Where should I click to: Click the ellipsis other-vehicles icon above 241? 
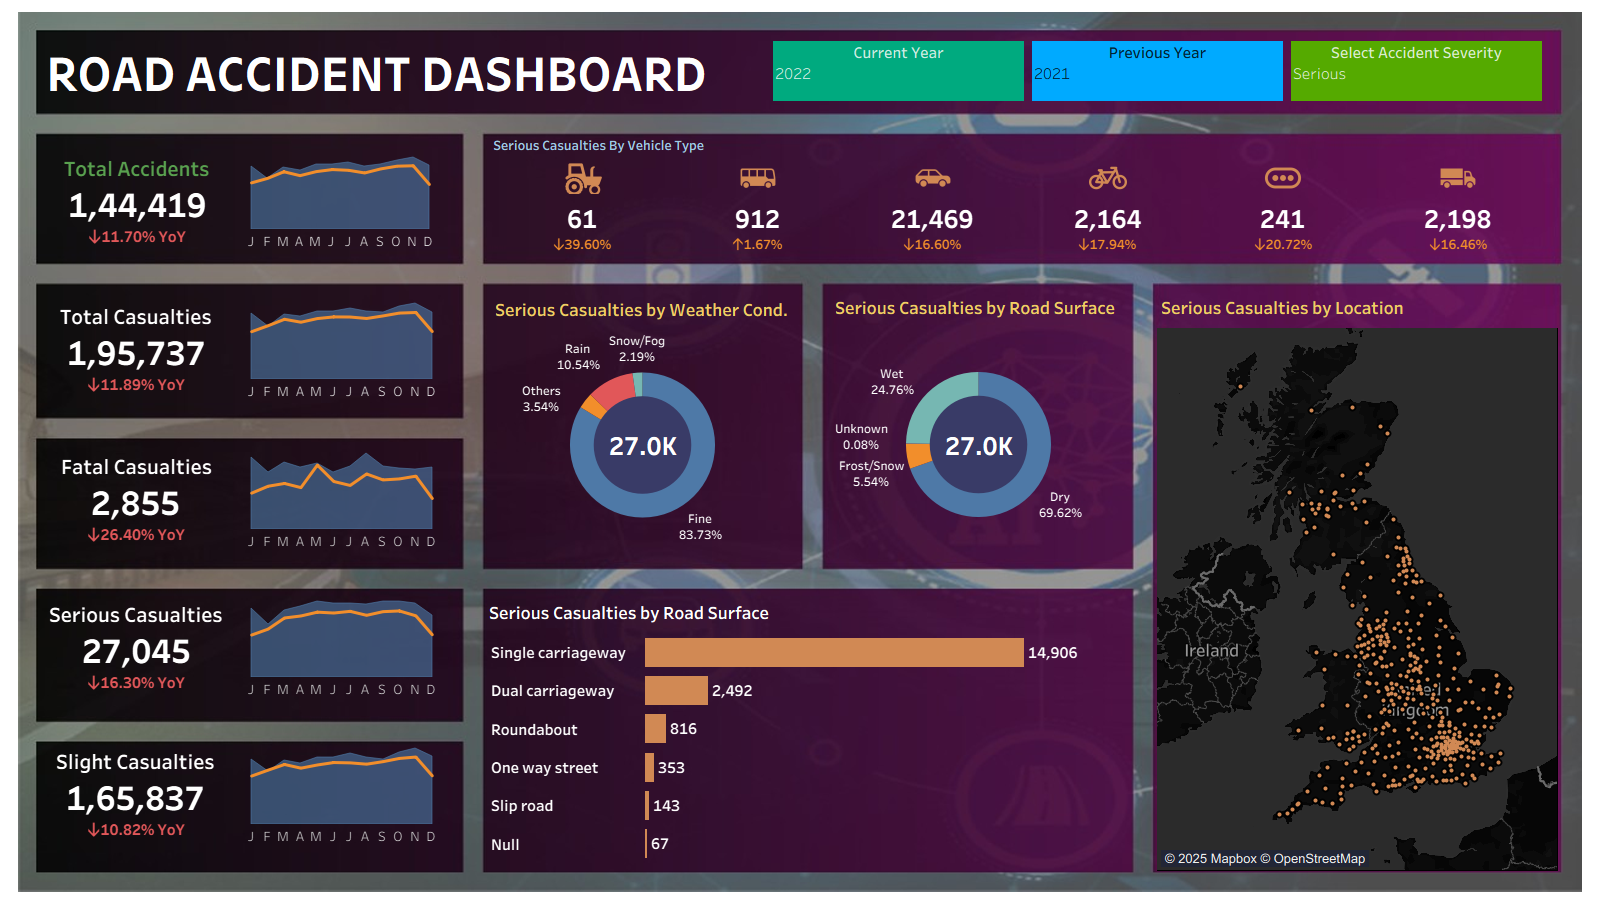coord(1283,178)
